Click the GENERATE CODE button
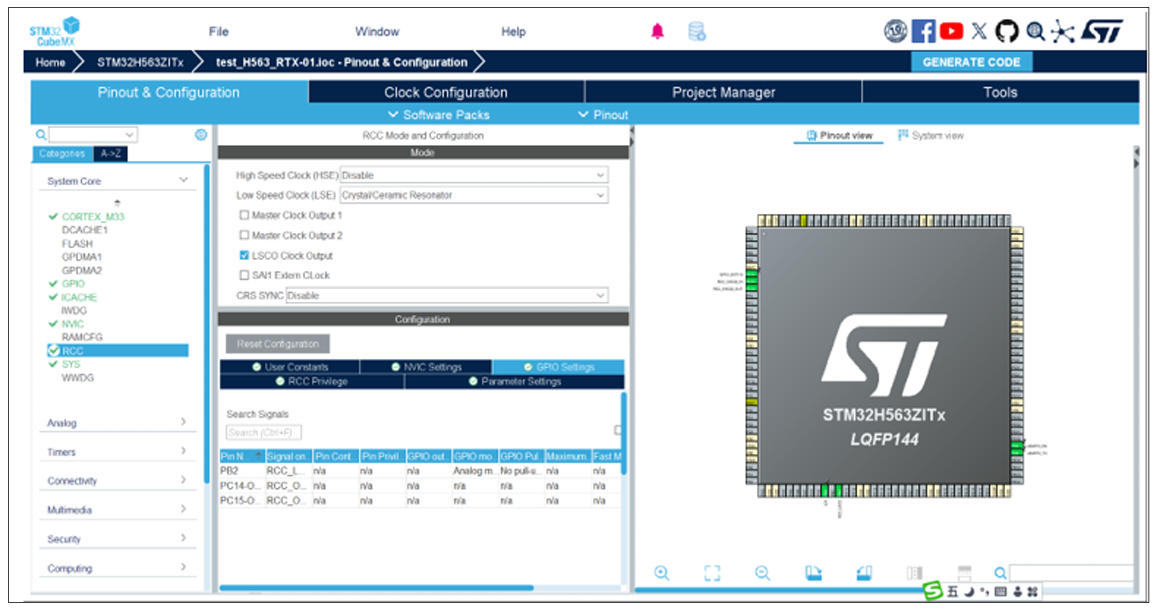Image resolution: width=1156 pixels, height=612 pixels. [x=972, y=62]
